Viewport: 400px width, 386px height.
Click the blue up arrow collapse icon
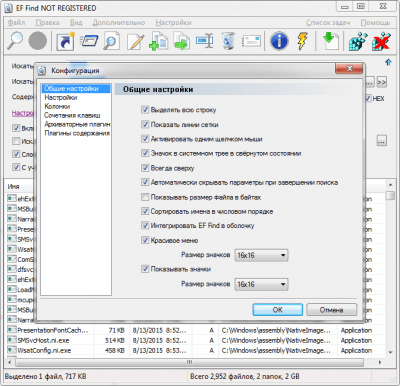[x=388, y=62]
